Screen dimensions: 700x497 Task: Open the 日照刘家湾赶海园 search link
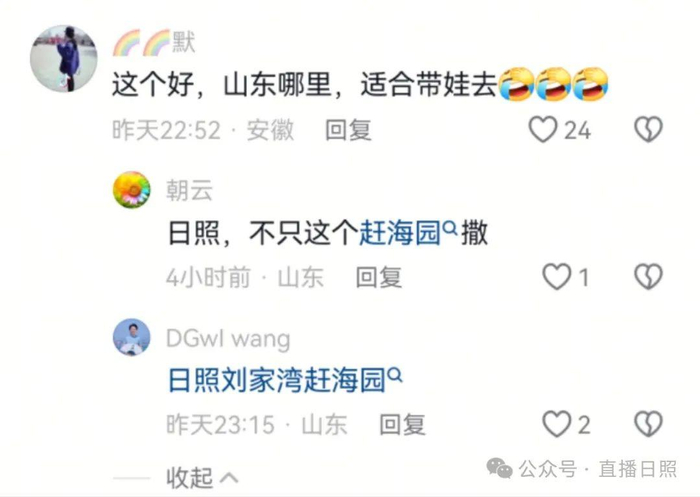[x=276, y=380]
